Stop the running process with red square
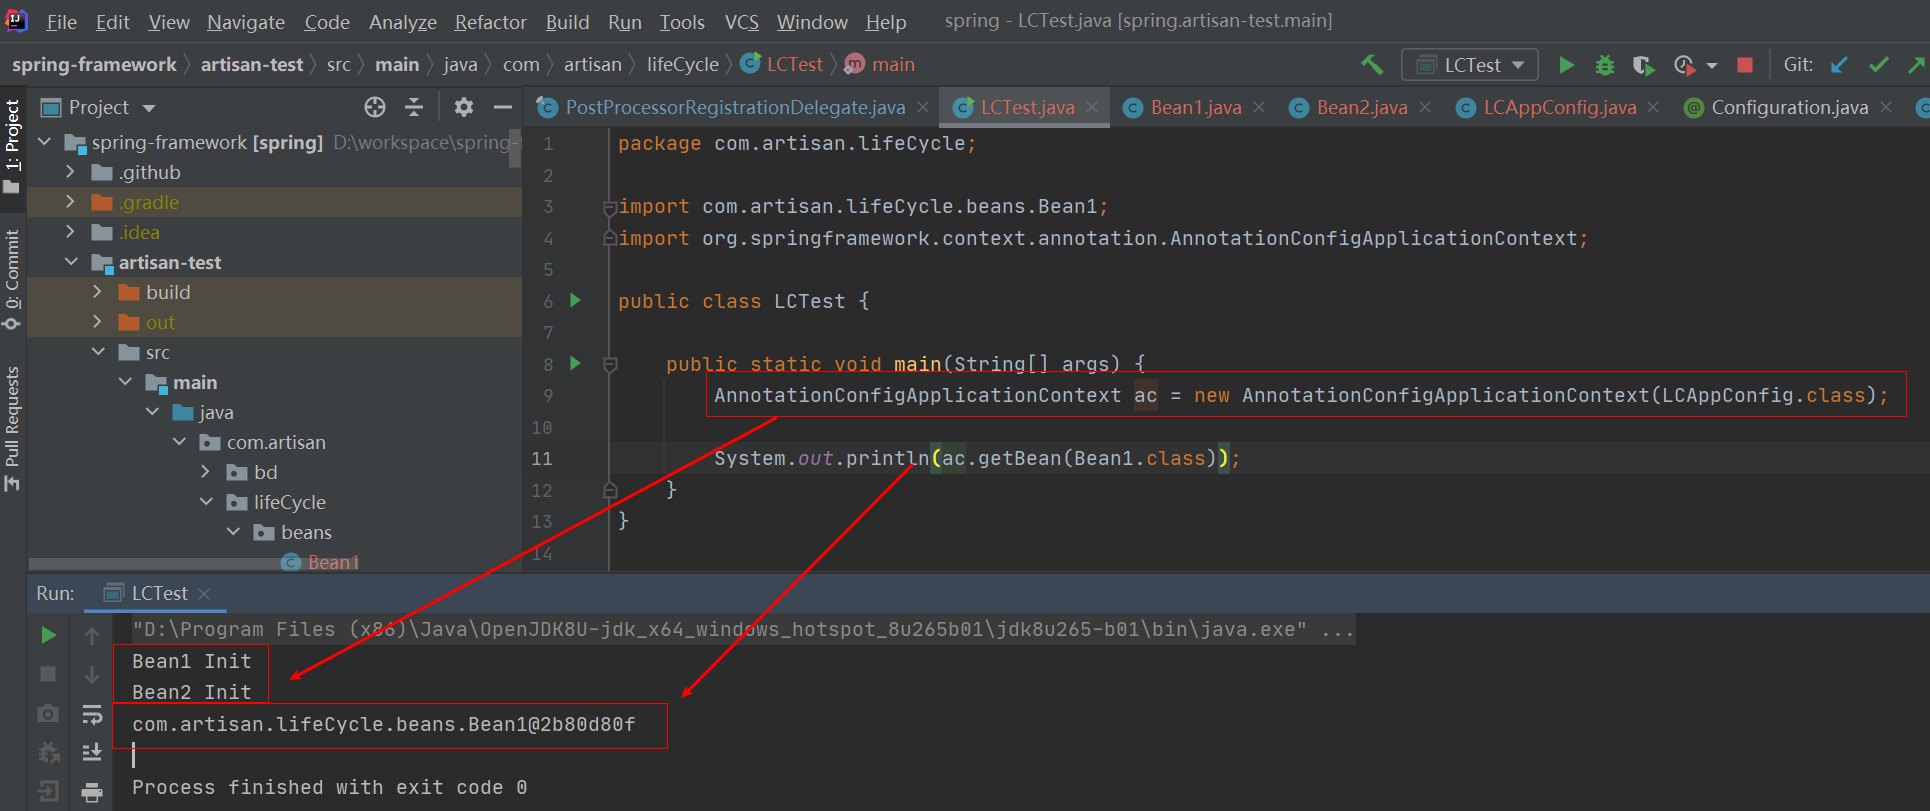Screen dimensions: 1930x811 (x=1745, y=65)
